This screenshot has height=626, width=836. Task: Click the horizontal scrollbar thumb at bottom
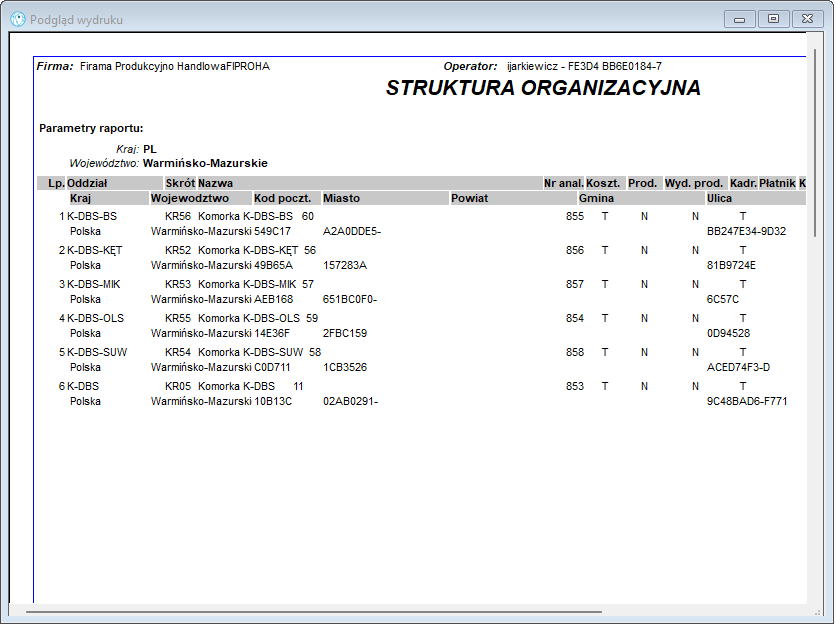pos(314,612)
